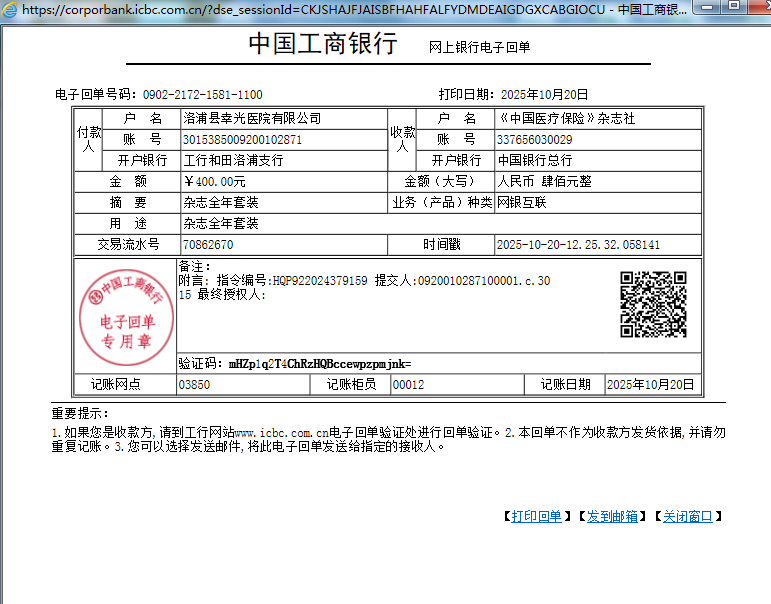This screenshot has height=604, width=771.
Task: Click the payer name 洛浦县幸光医院有限公司
Action: click(252, 118)
